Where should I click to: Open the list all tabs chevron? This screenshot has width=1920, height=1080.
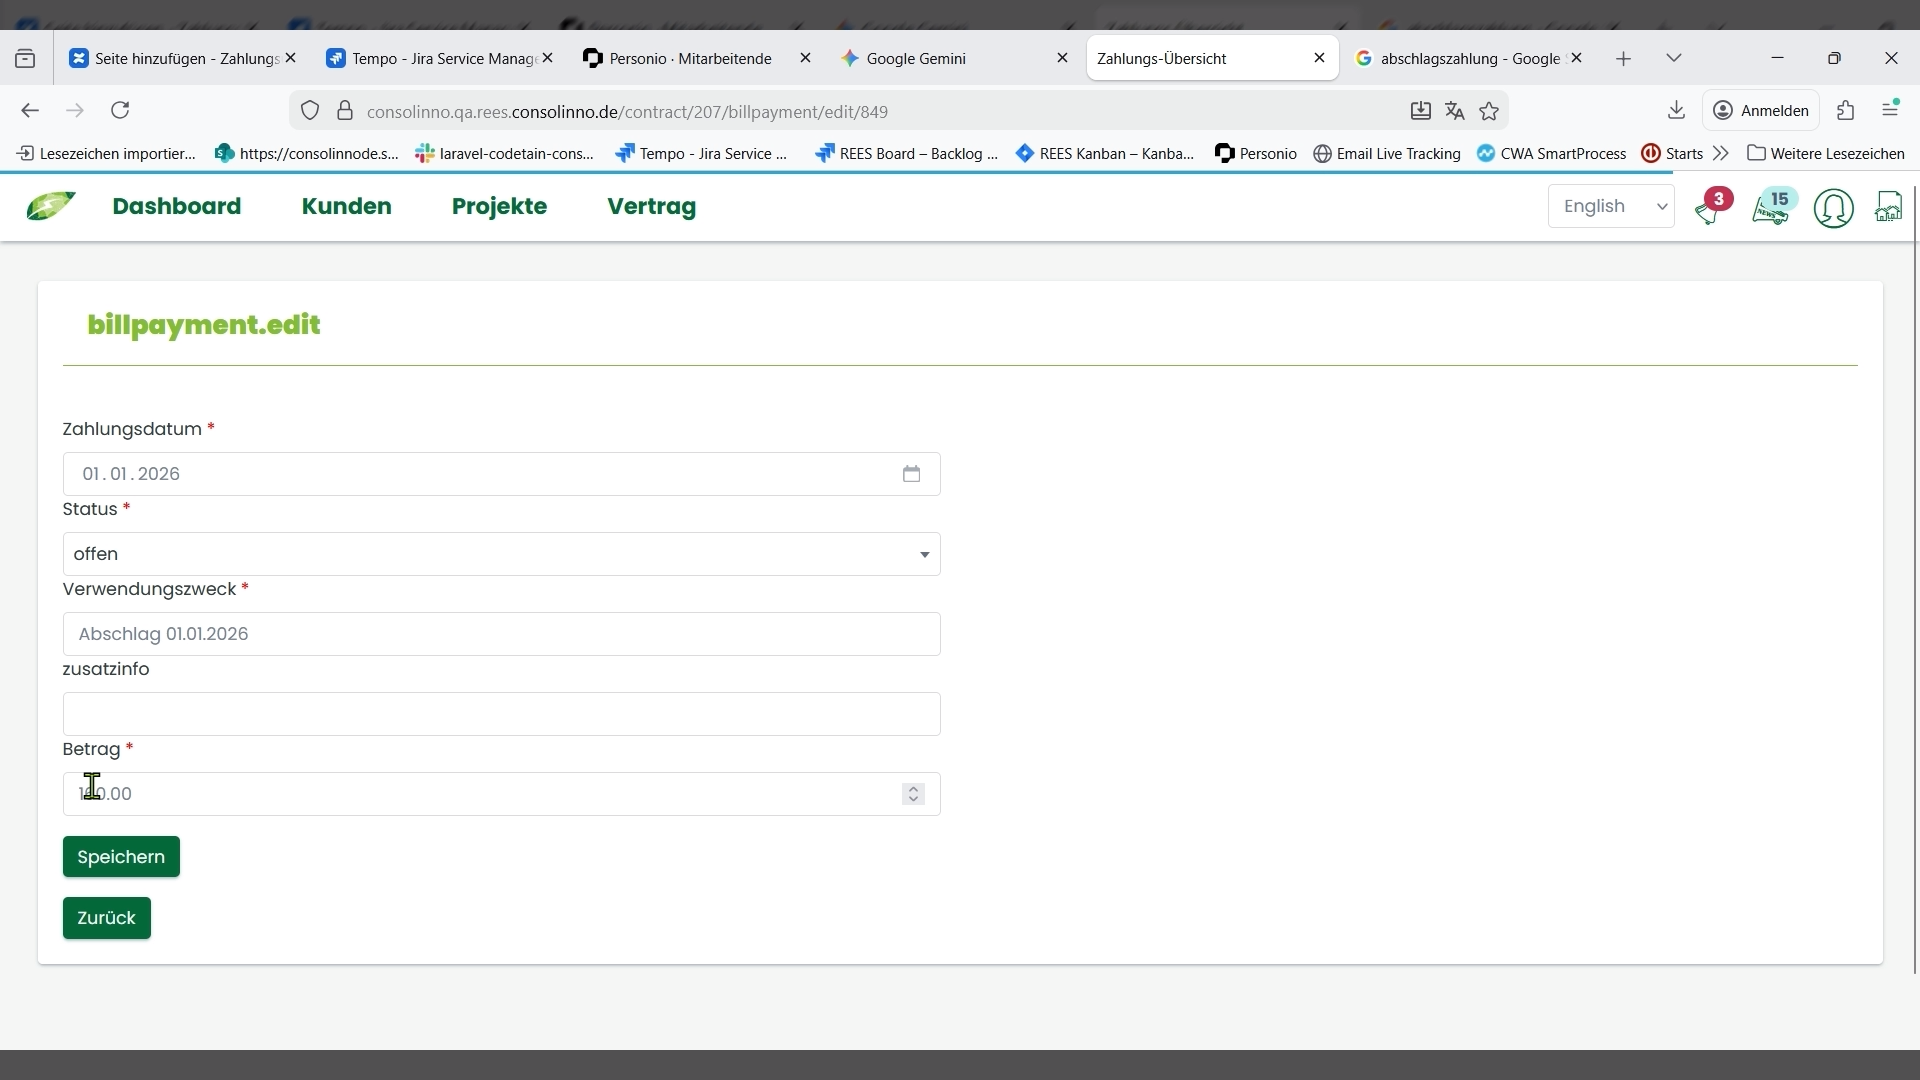tap(1674, 59)
